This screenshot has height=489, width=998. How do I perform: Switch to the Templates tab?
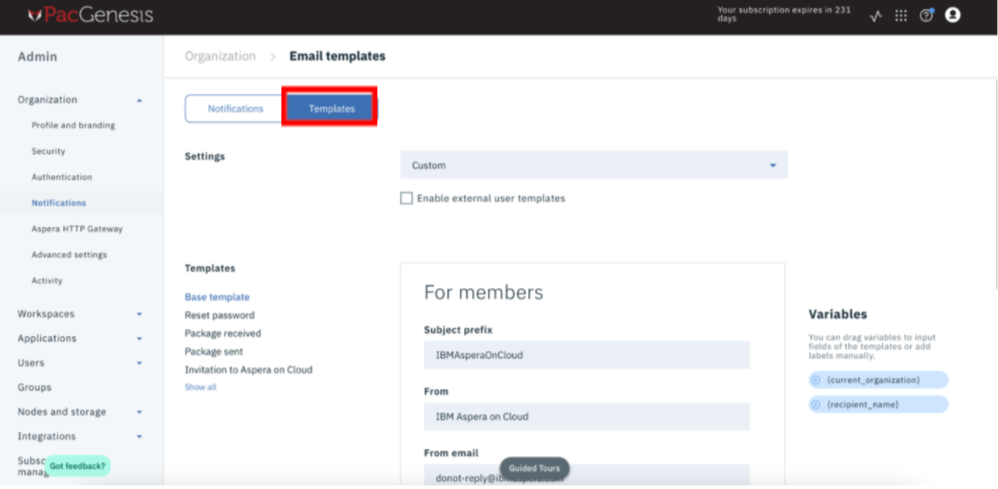[x=331, y=109]
